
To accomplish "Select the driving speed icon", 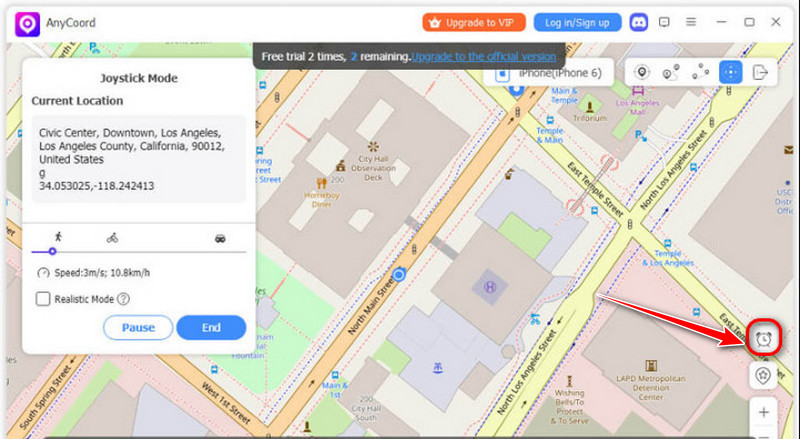I will [220, 238].
